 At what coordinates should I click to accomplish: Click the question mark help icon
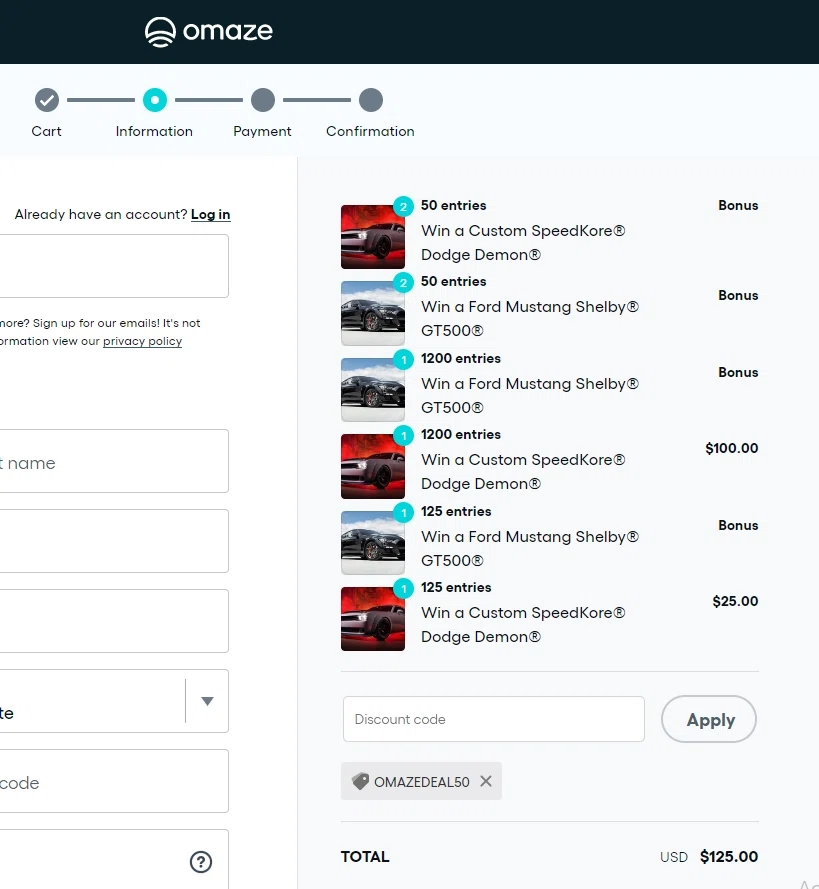pos(201,862)
